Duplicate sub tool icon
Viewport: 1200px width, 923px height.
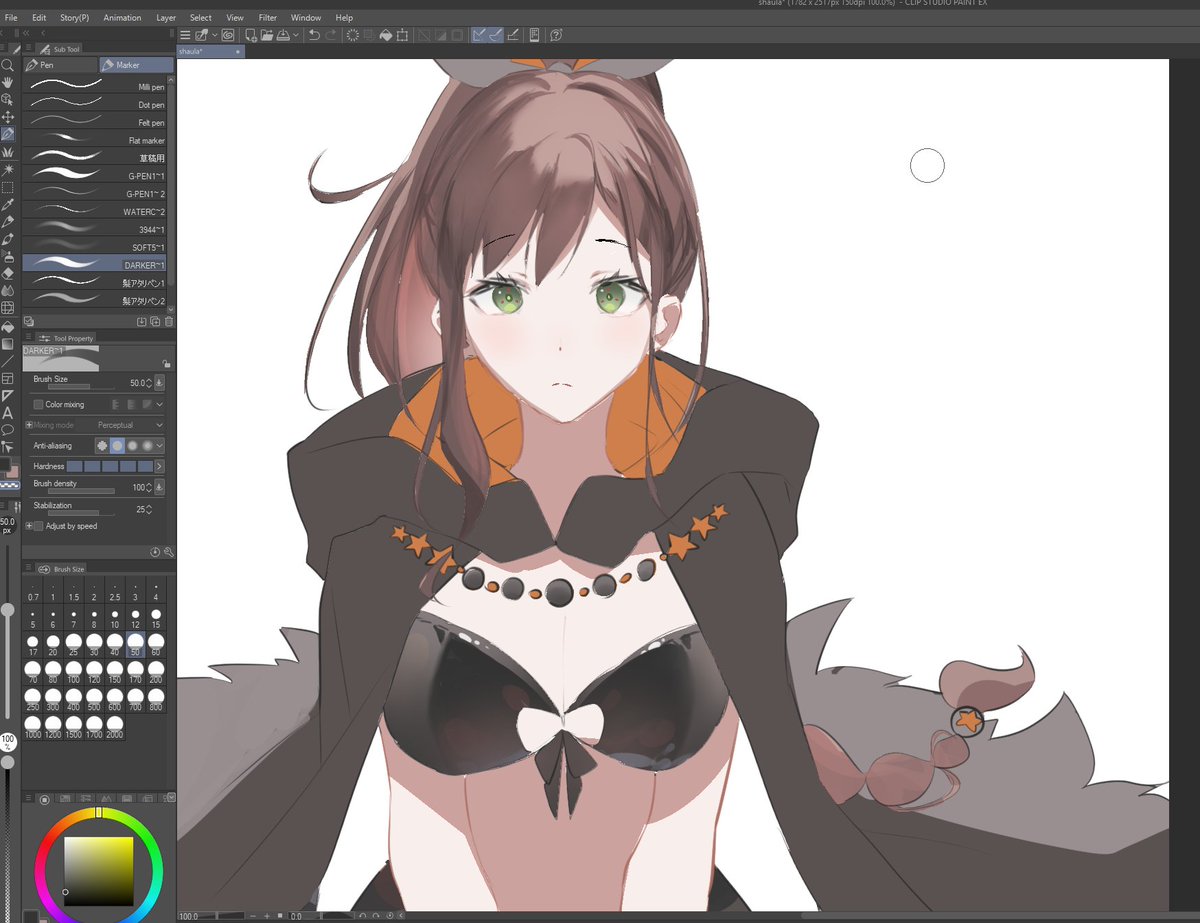155,321
